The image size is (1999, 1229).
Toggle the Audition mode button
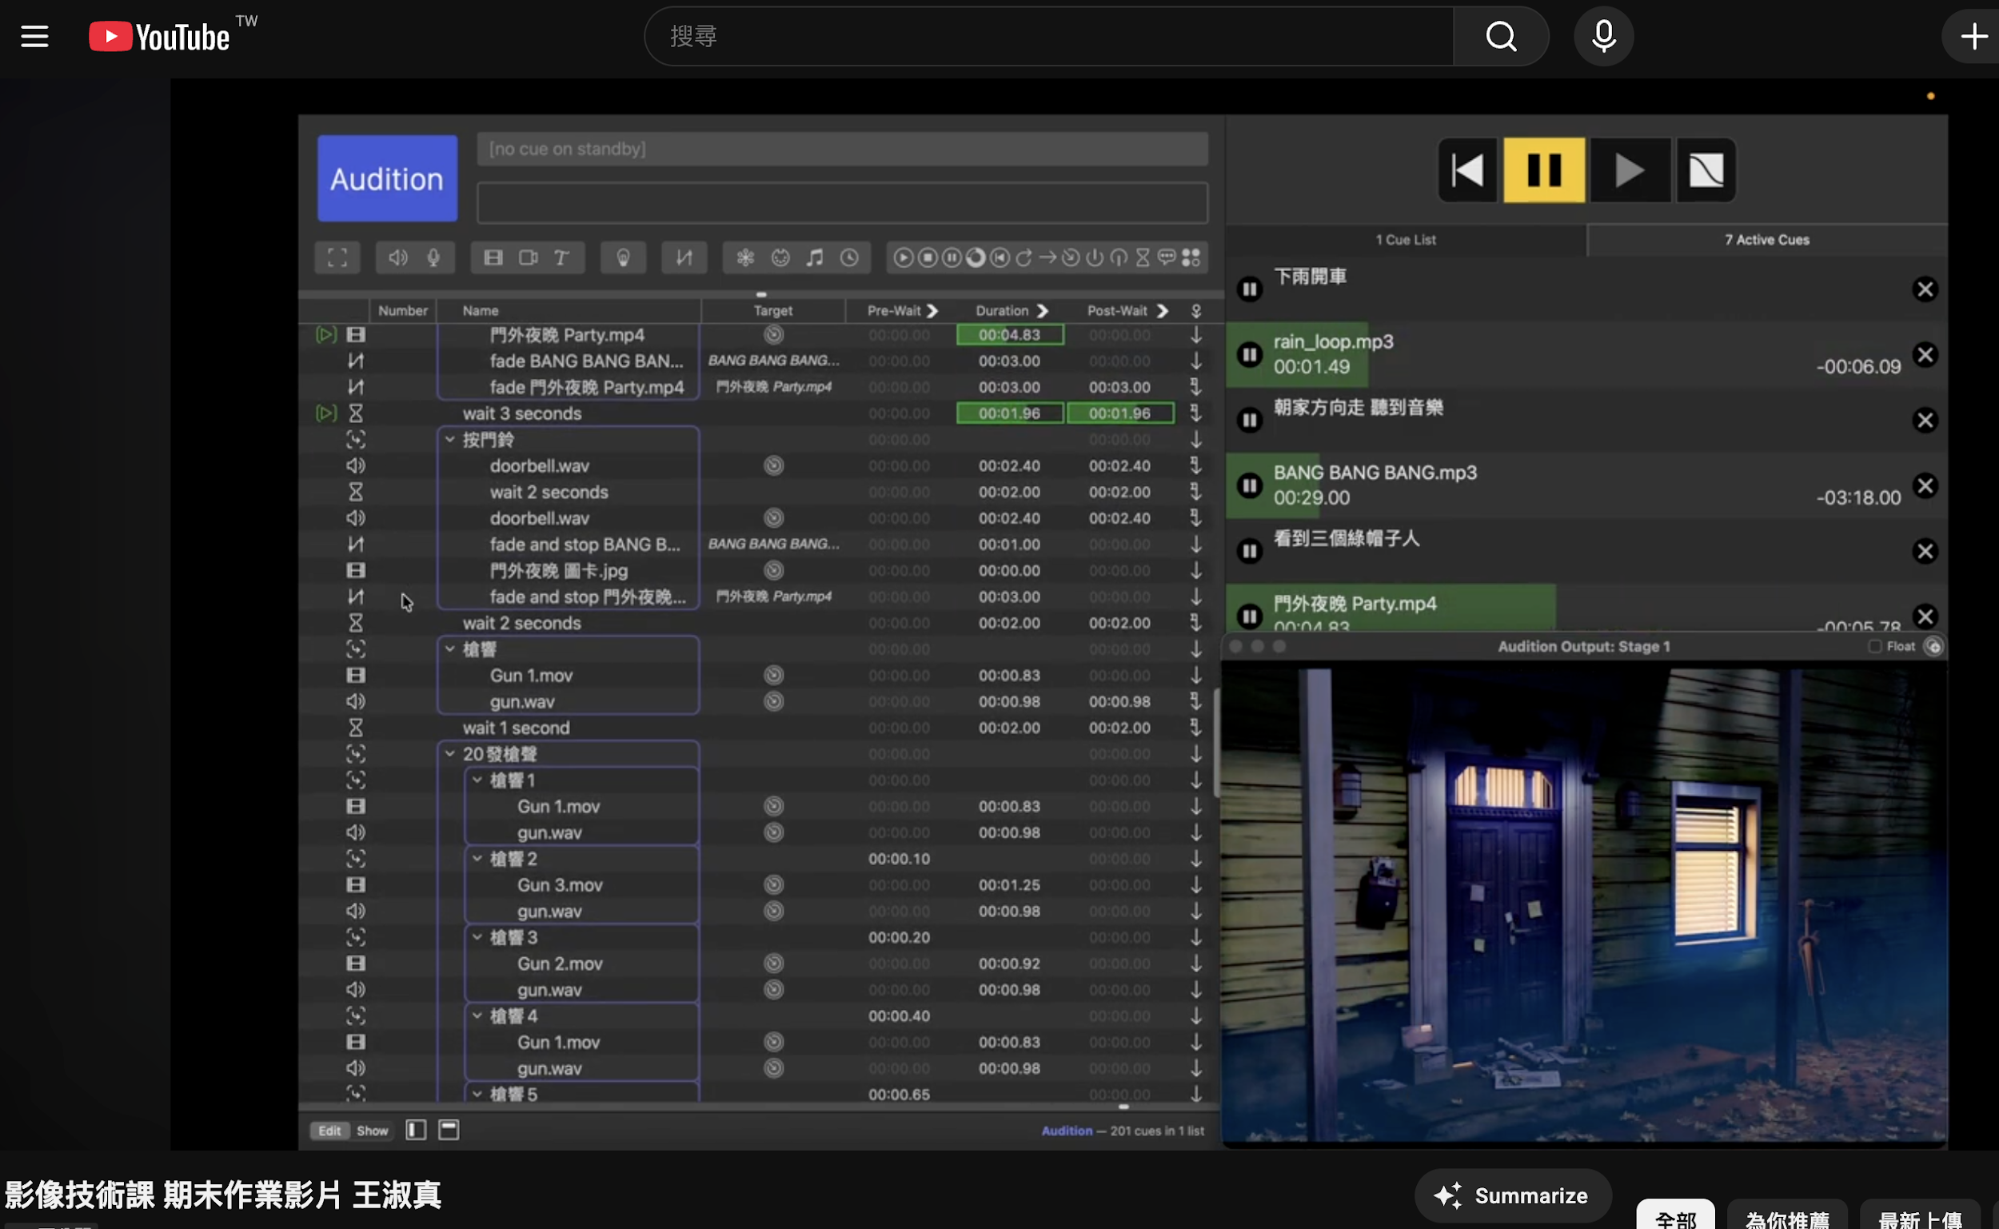(x=387, y=178)
